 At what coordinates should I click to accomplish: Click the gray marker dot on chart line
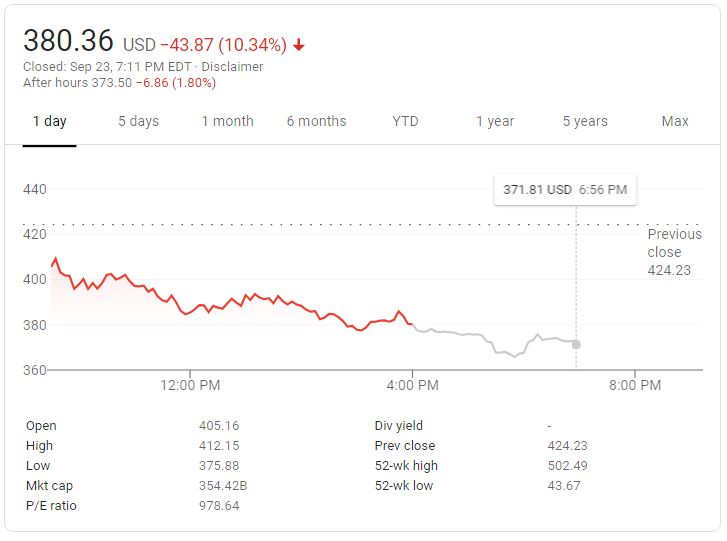point(576,344)
